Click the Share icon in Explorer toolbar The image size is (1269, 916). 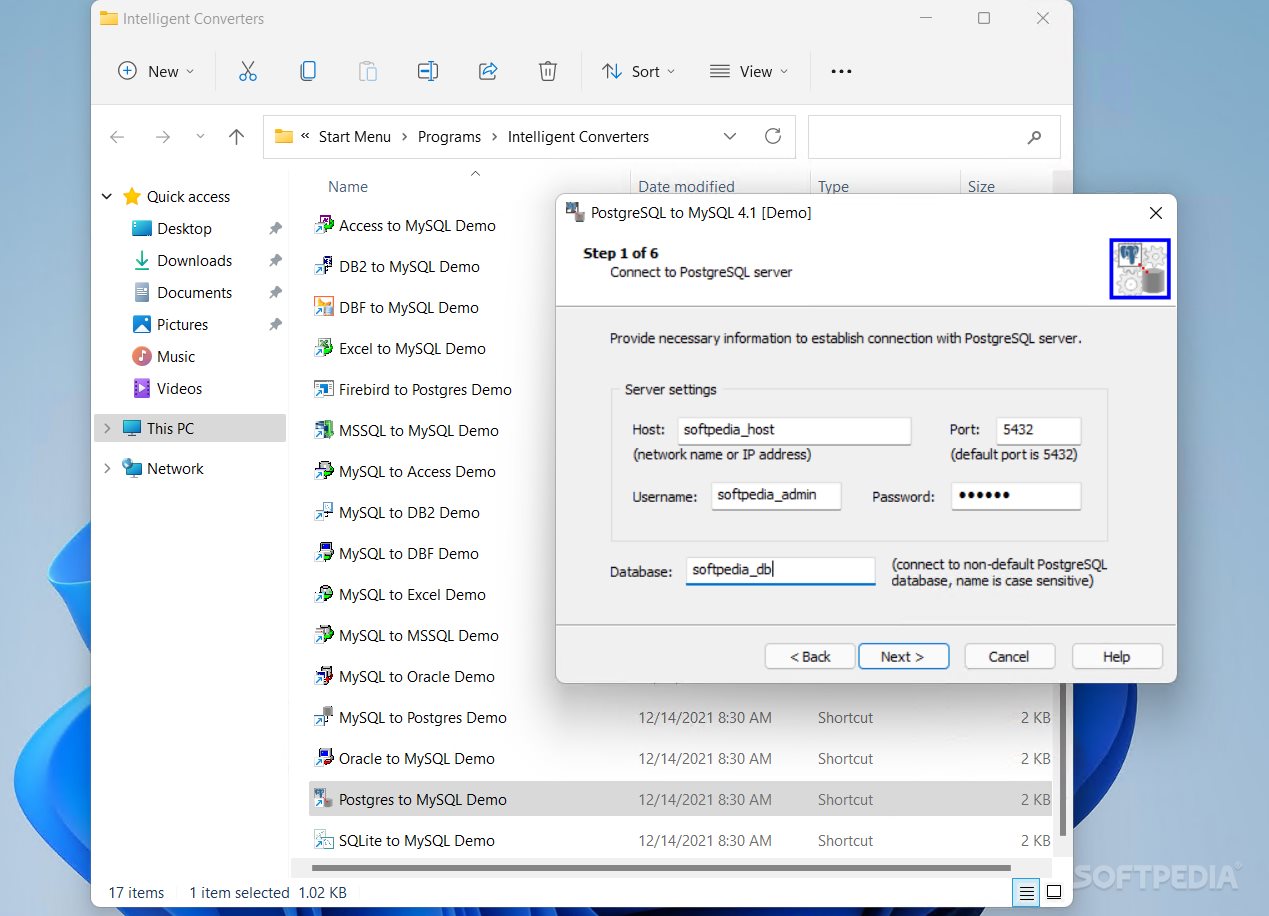488,71
